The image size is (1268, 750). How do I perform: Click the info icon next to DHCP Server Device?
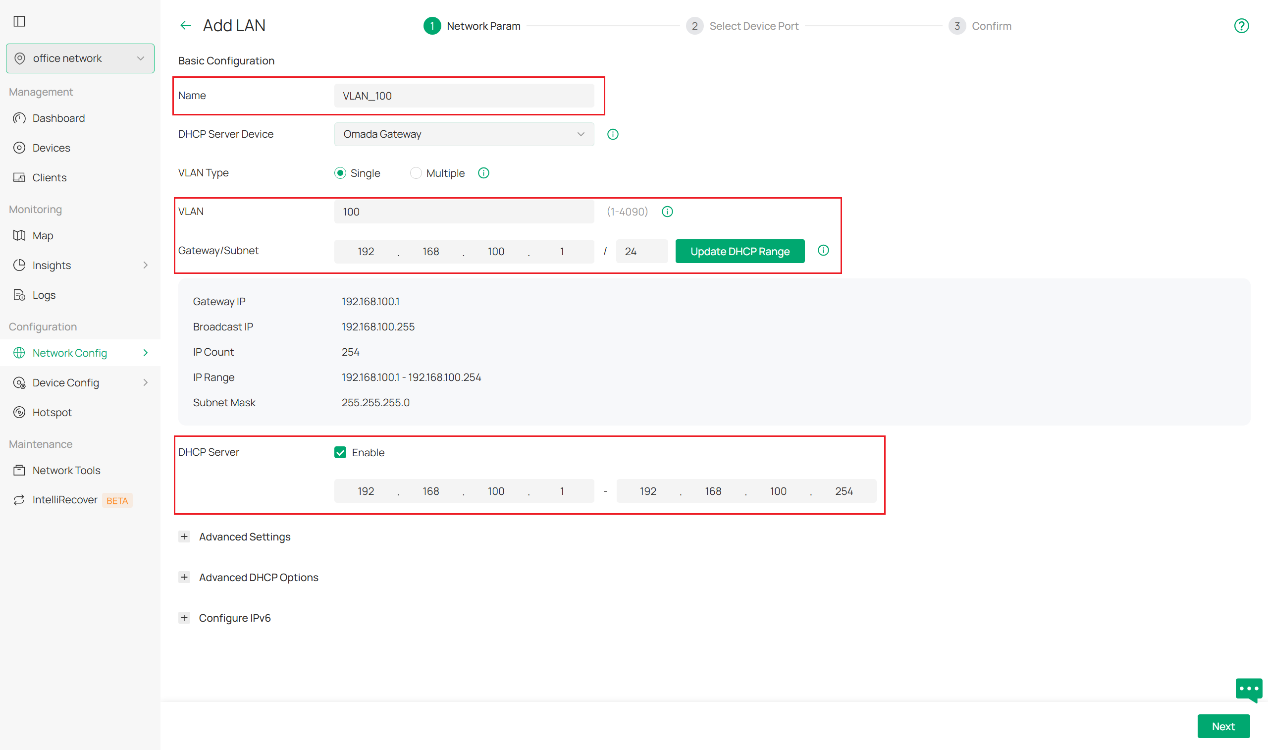point(613,134)
